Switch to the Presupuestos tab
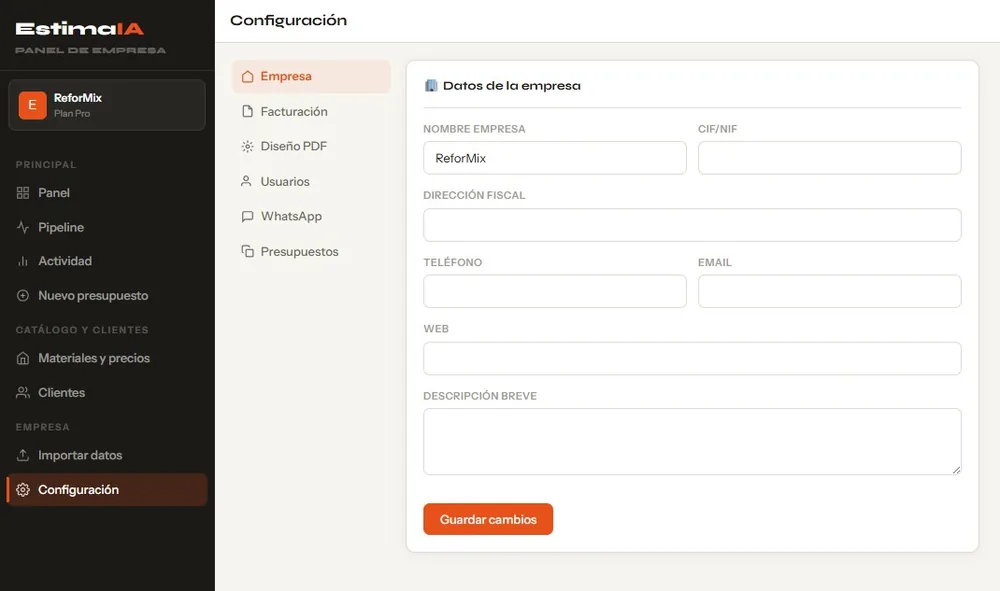1000x591 pixels. 311,251
